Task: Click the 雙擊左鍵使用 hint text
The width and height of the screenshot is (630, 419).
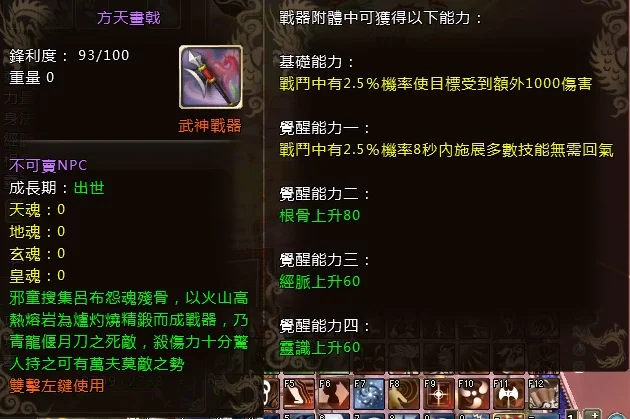Action: (57, 385)
